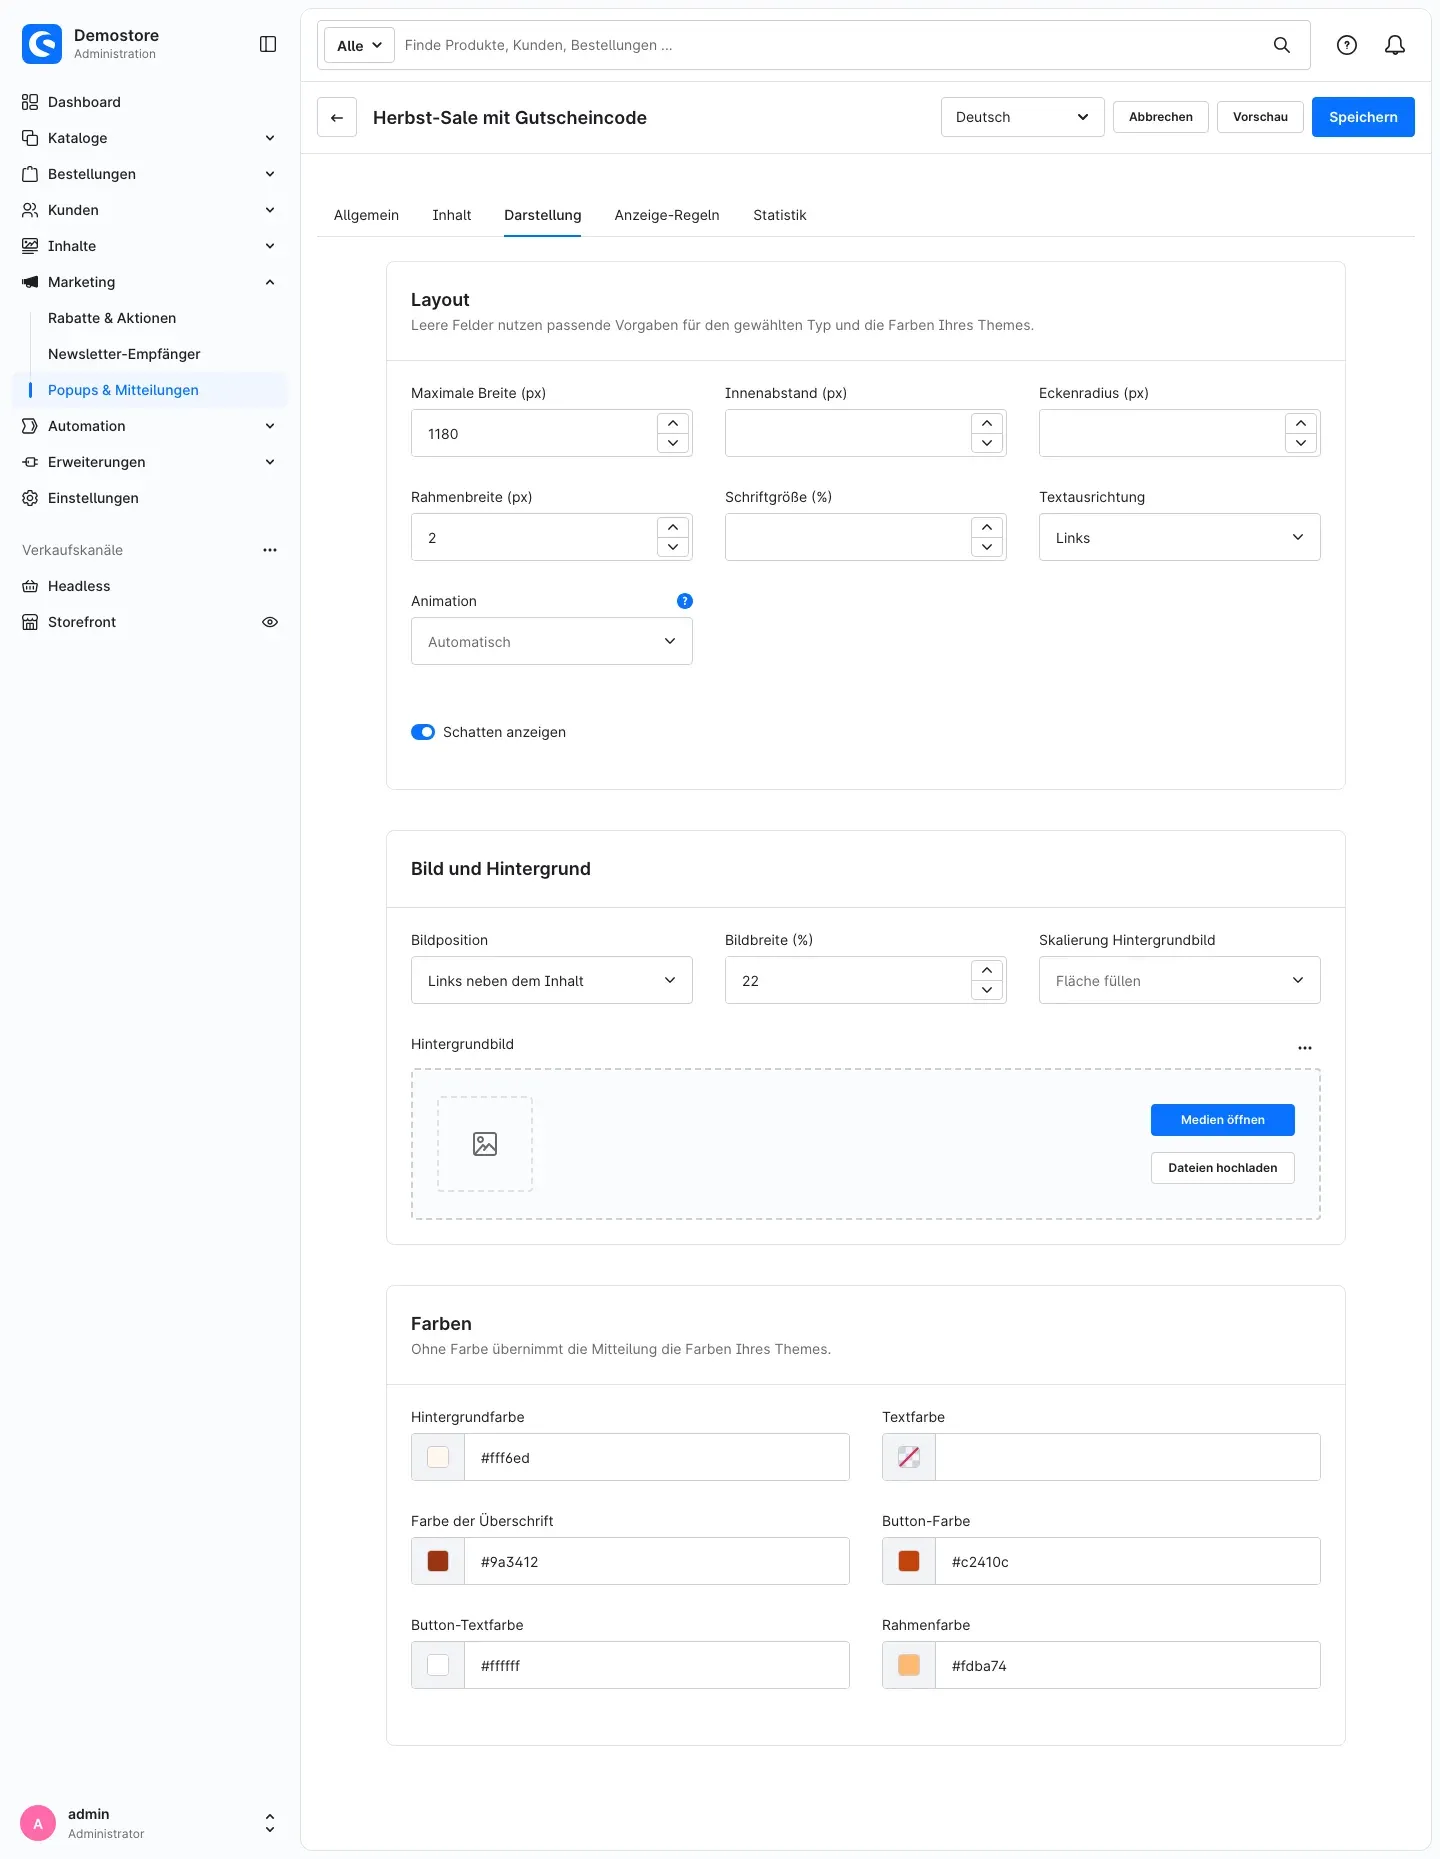Open the Button-Farbe color swatch
Viewport: 1440px width, 1859px height.
coord(909,1561)
